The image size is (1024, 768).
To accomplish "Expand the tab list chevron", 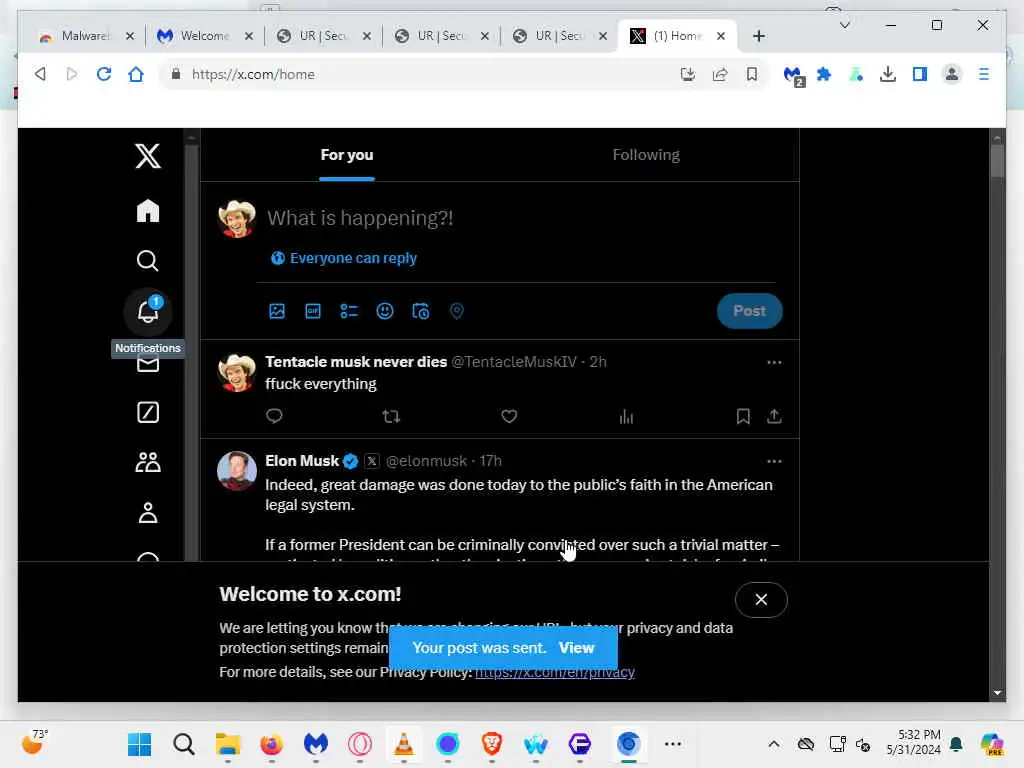I will click(844, 25).
